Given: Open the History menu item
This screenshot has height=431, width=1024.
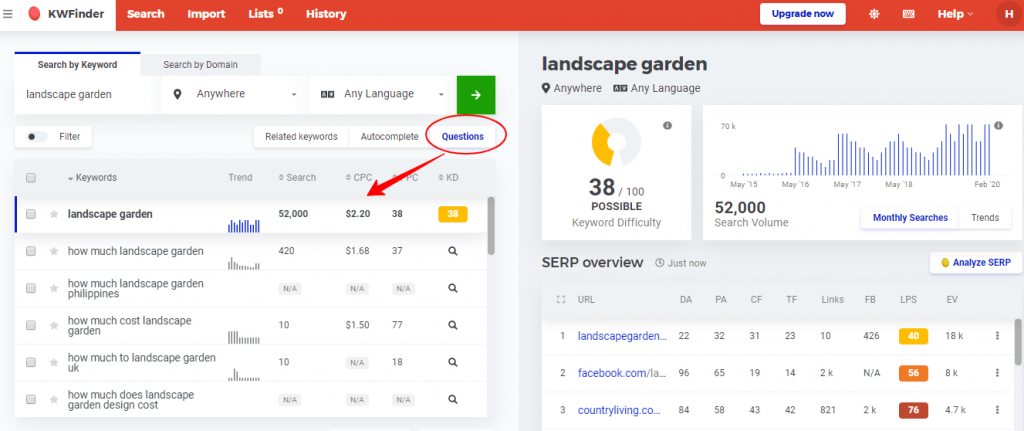Looking at the screenshot, I should 326,14.
